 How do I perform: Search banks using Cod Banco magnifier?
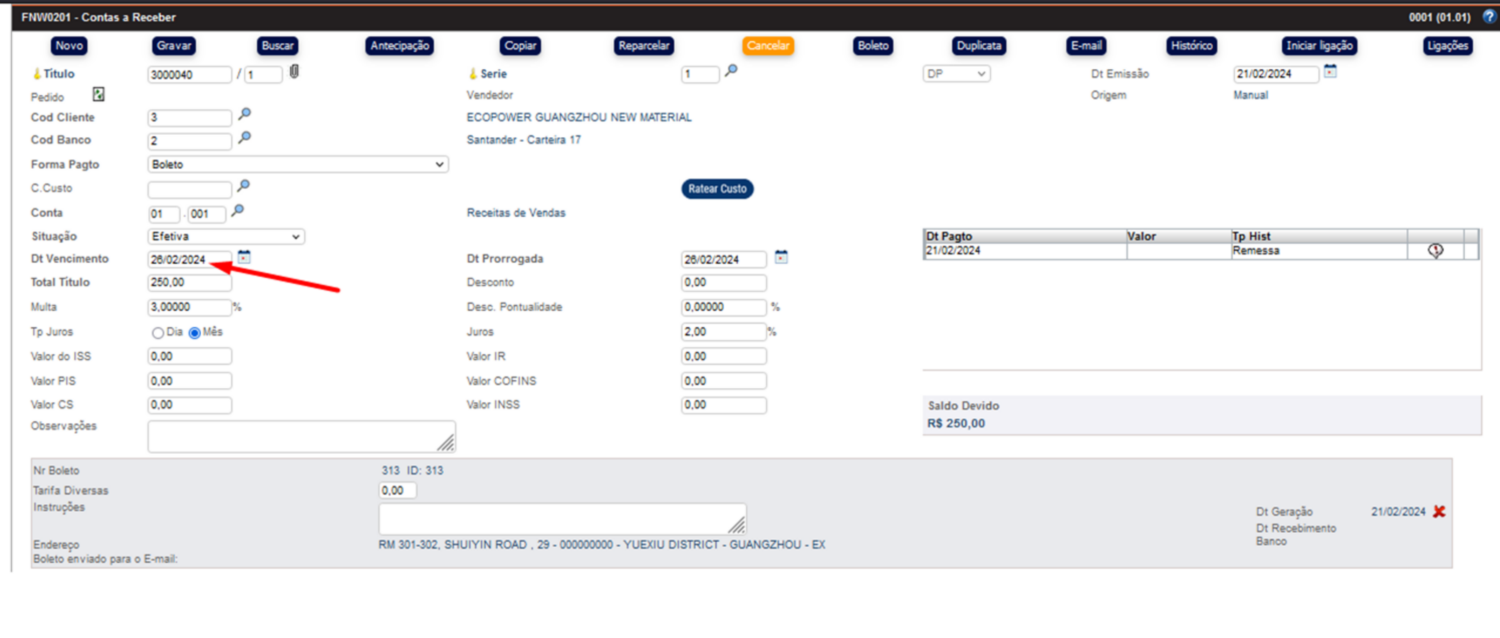244,138
